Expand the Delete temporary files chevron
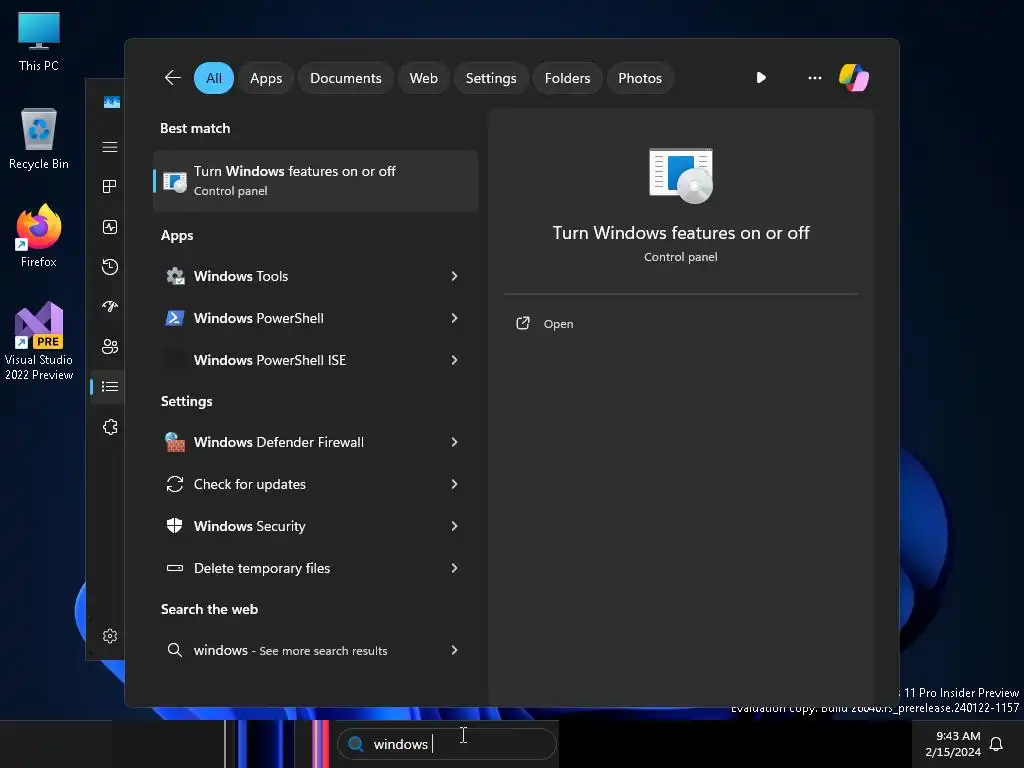 [x=455, y=568]
